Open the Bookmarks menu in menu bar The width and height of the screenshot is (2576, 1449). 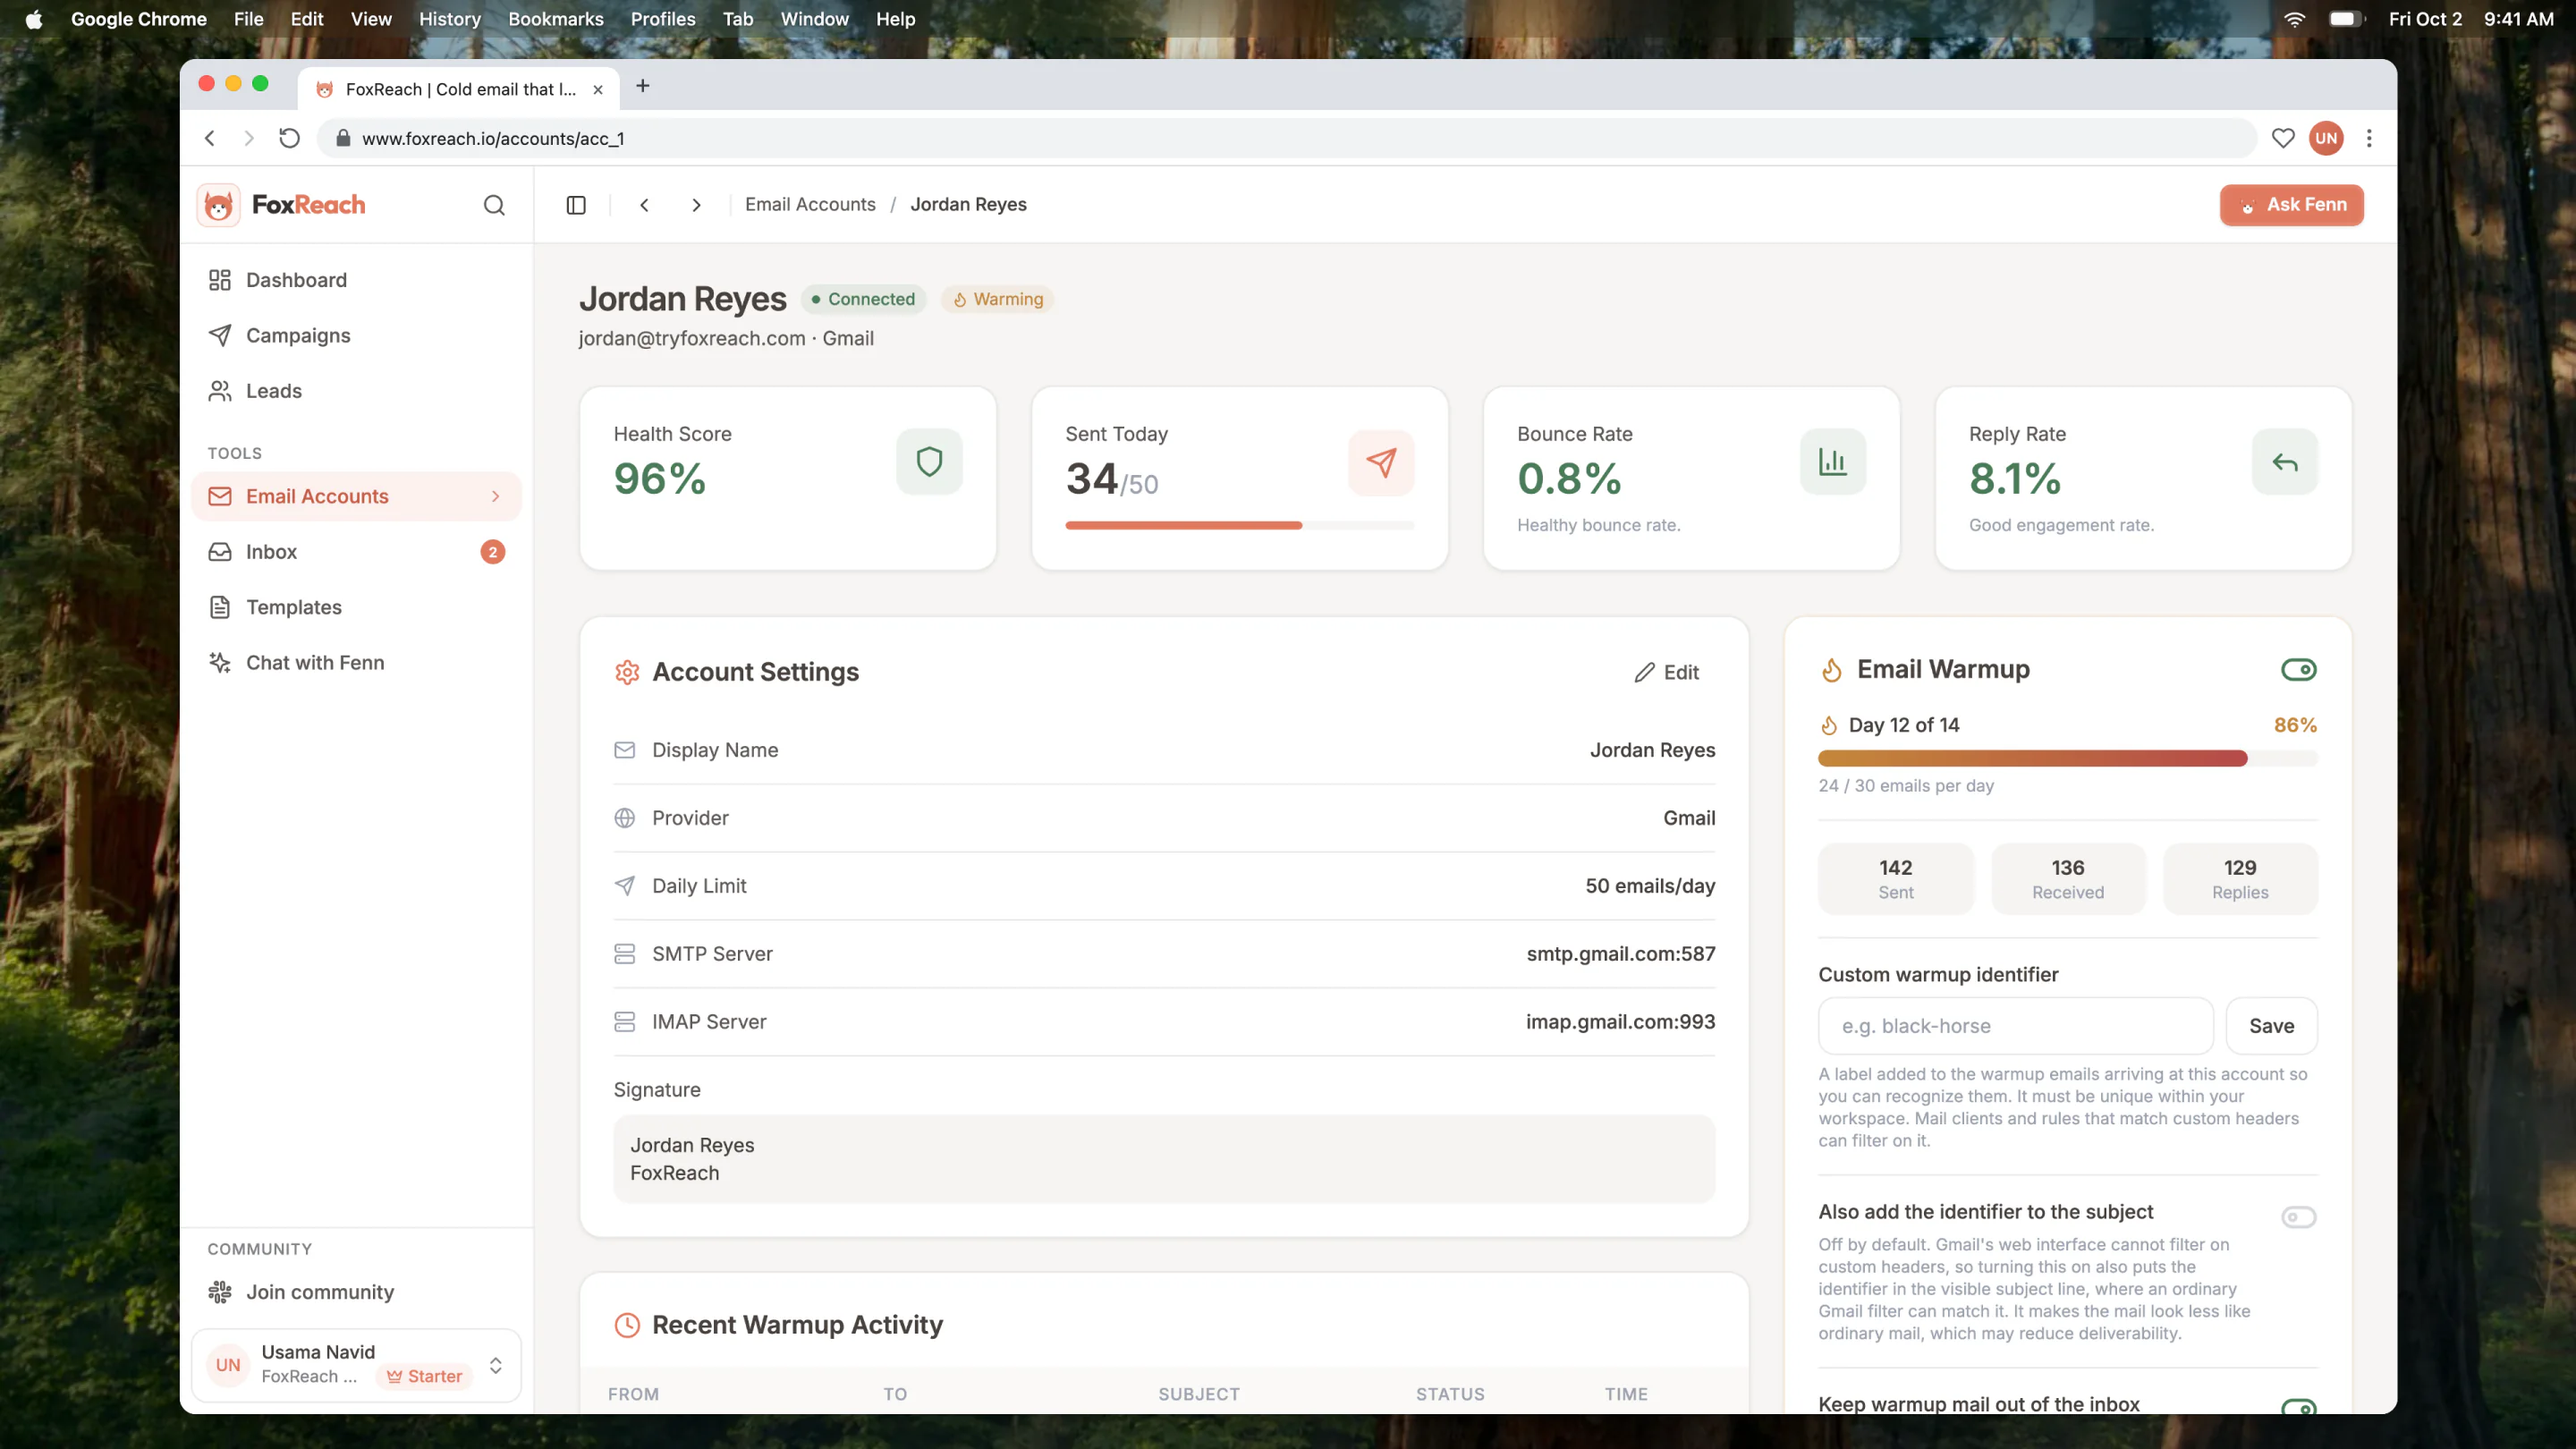pyautogui.click(x=555, y=19)
